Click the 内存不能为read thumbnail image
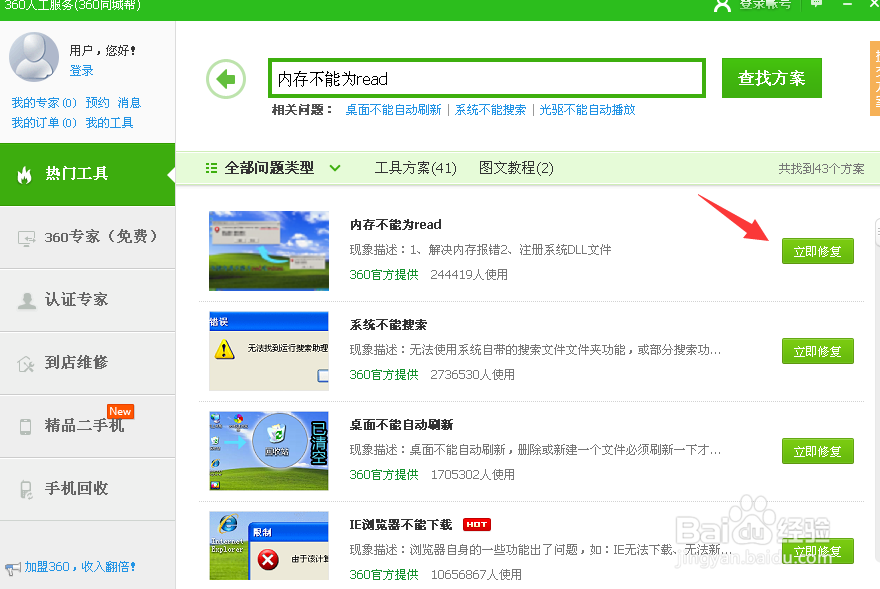The width and height of the screenshot is (880, 589). 268,250
